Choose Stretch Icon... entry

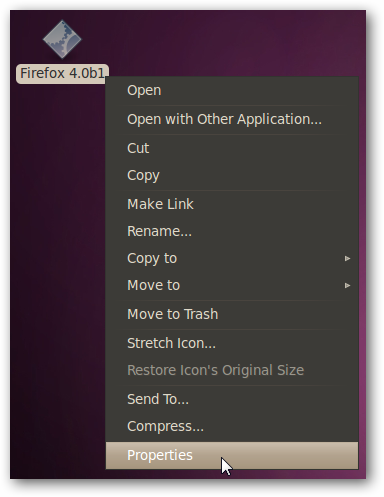pos(232,343)
